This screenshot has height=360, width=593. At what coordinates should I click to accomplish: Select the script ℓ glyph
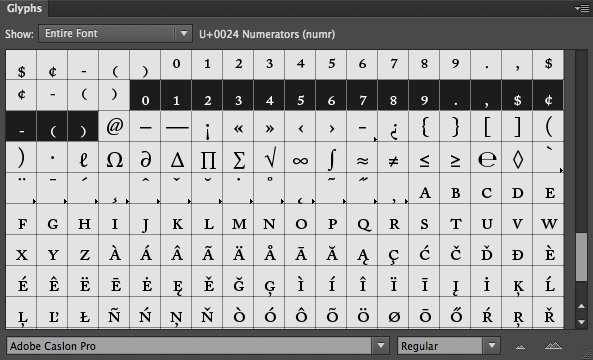[83, 157]
